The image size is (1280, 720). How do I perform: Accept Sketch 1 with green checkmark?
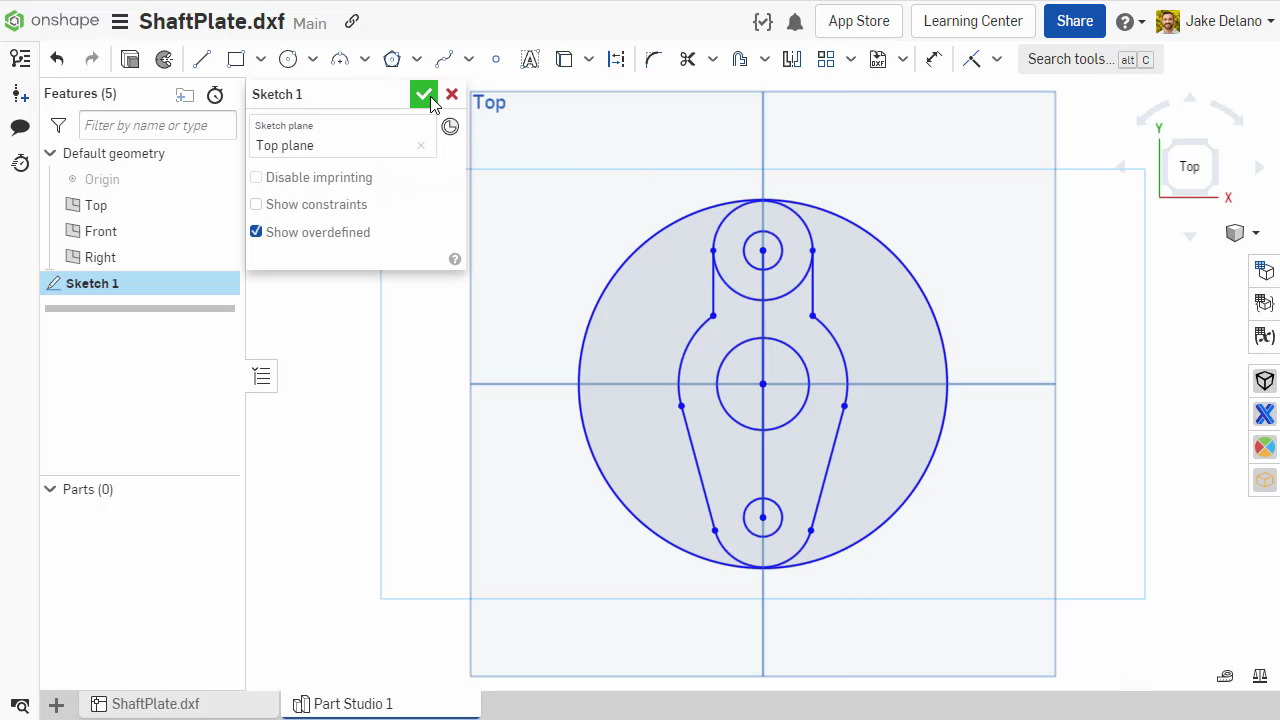(x=423, y=94)
